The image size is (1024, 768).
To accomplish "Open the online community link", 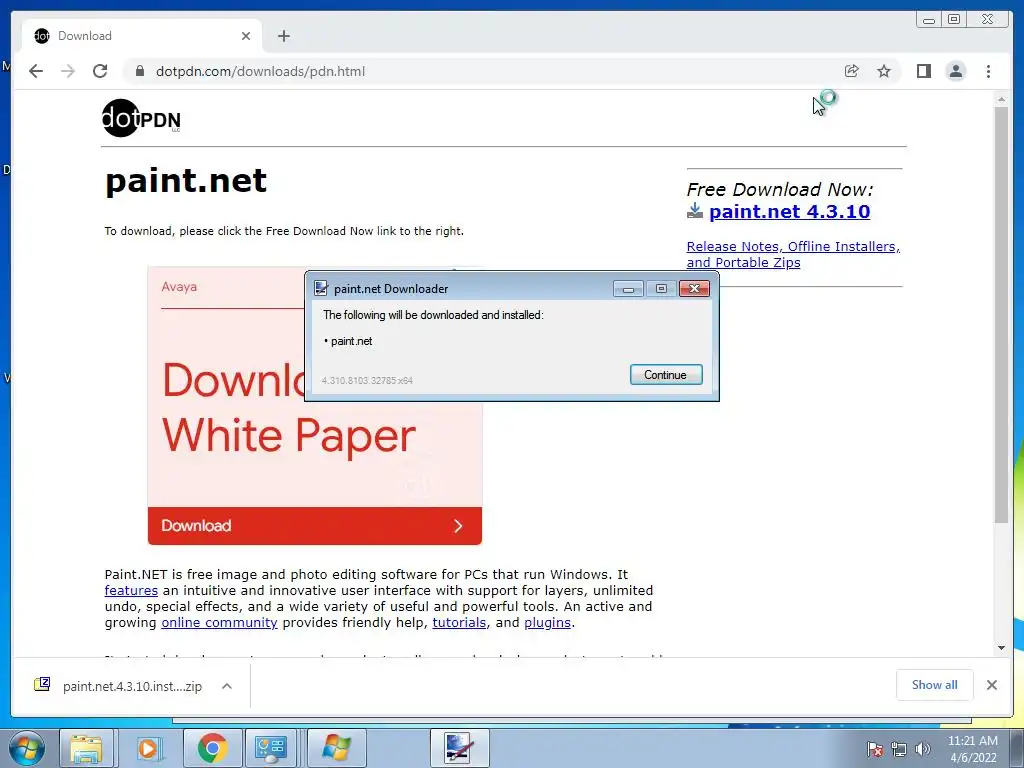I will point(219,622).
